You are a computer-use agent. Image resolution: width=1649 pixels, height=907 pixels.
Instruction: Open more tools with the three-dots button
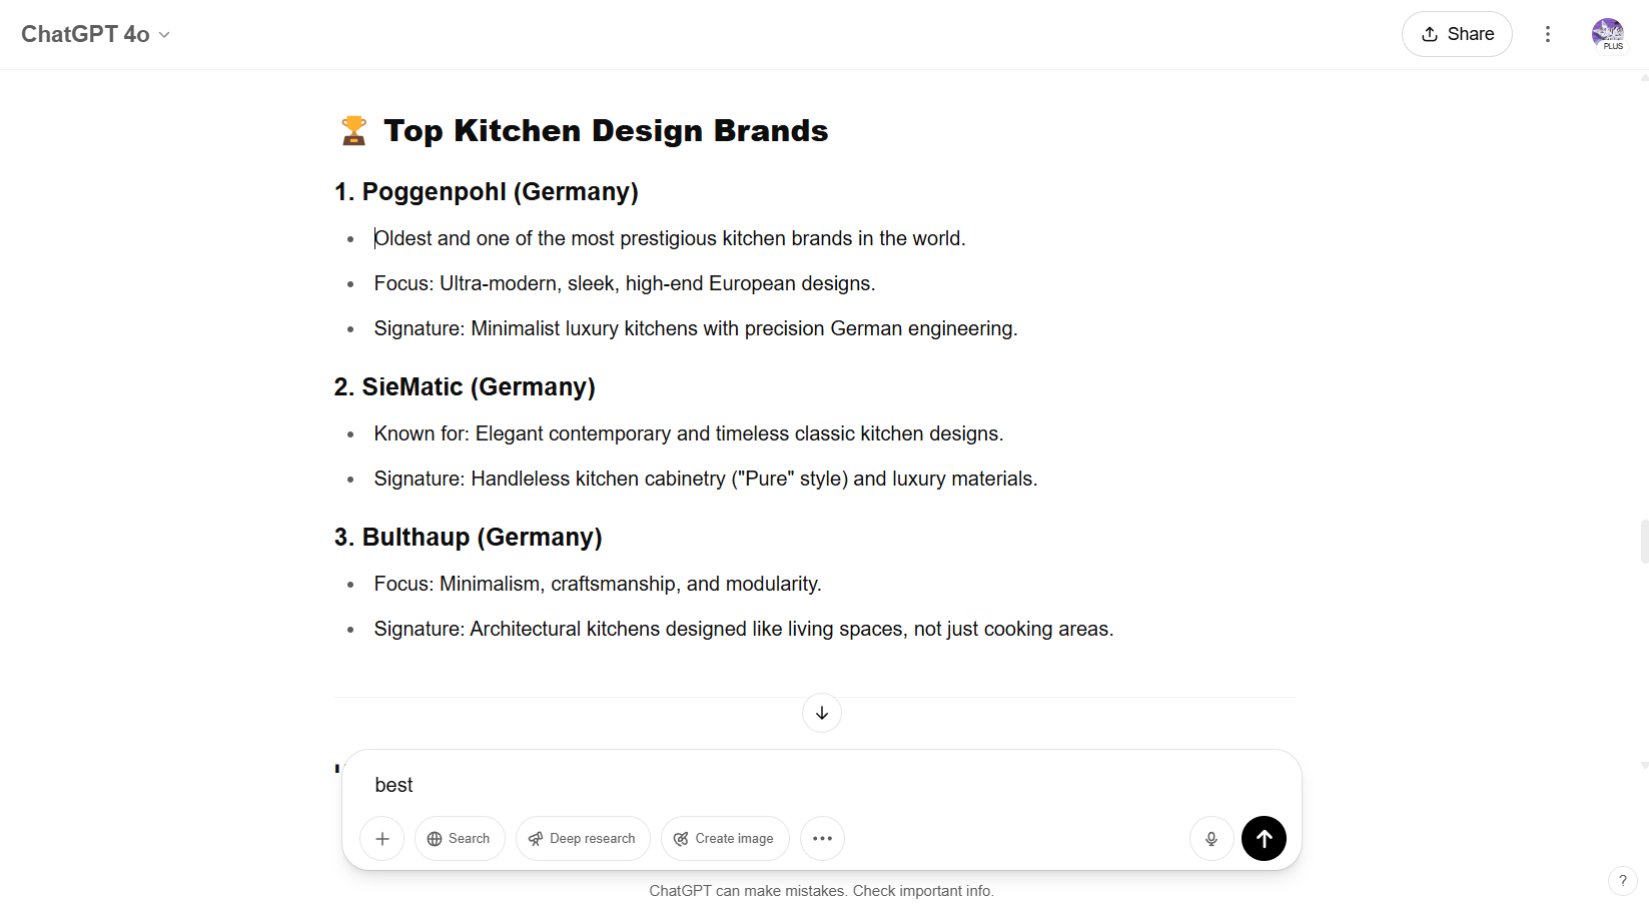click(822, 839)
